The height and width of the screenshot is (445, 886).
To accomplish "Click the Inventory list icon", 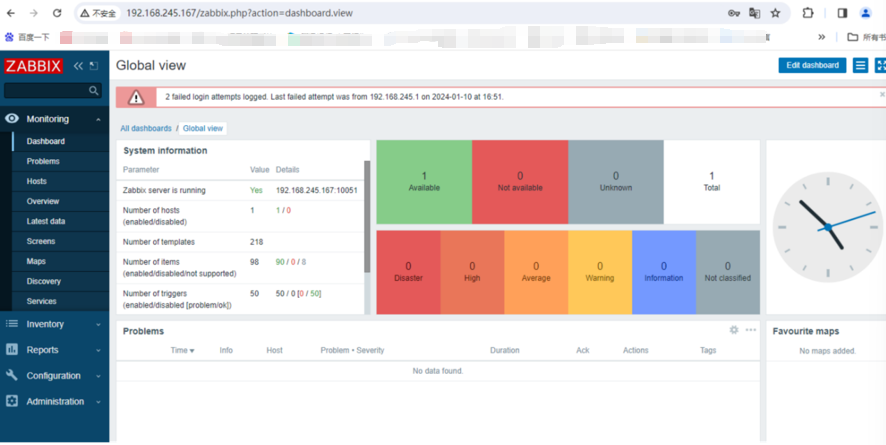I will [x=12, y=324].
